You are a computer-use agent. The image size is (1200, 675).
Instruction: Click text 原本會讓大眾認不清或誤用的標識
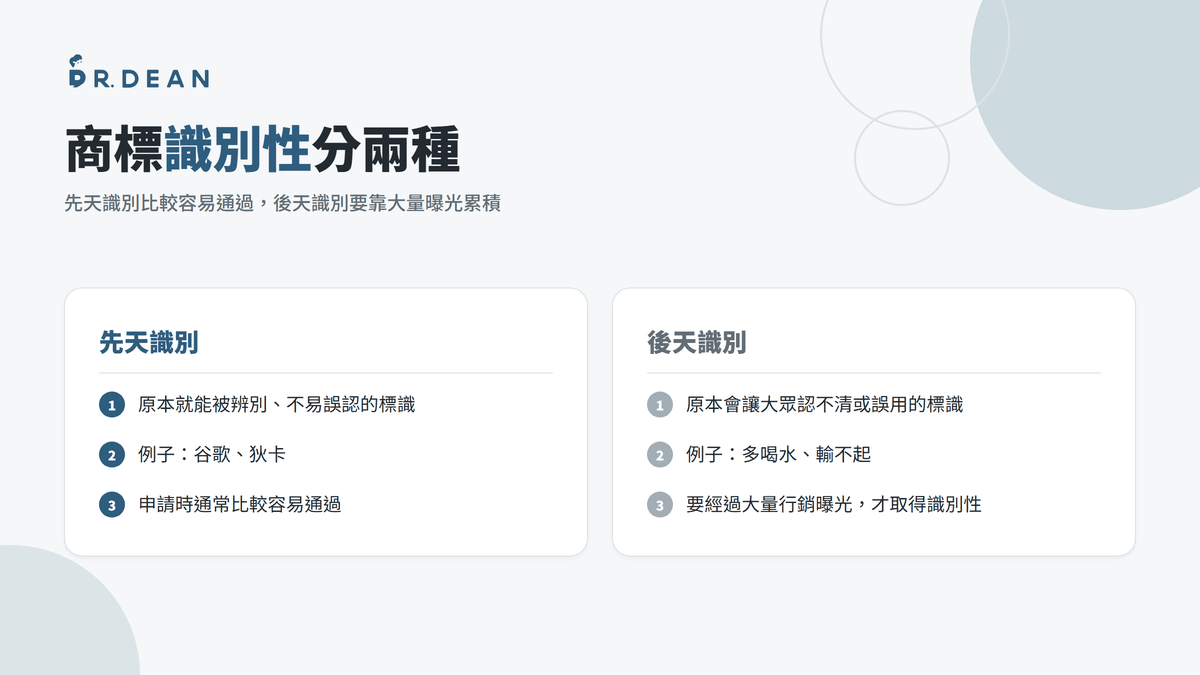pyautogui.click(x=824, y=405)
